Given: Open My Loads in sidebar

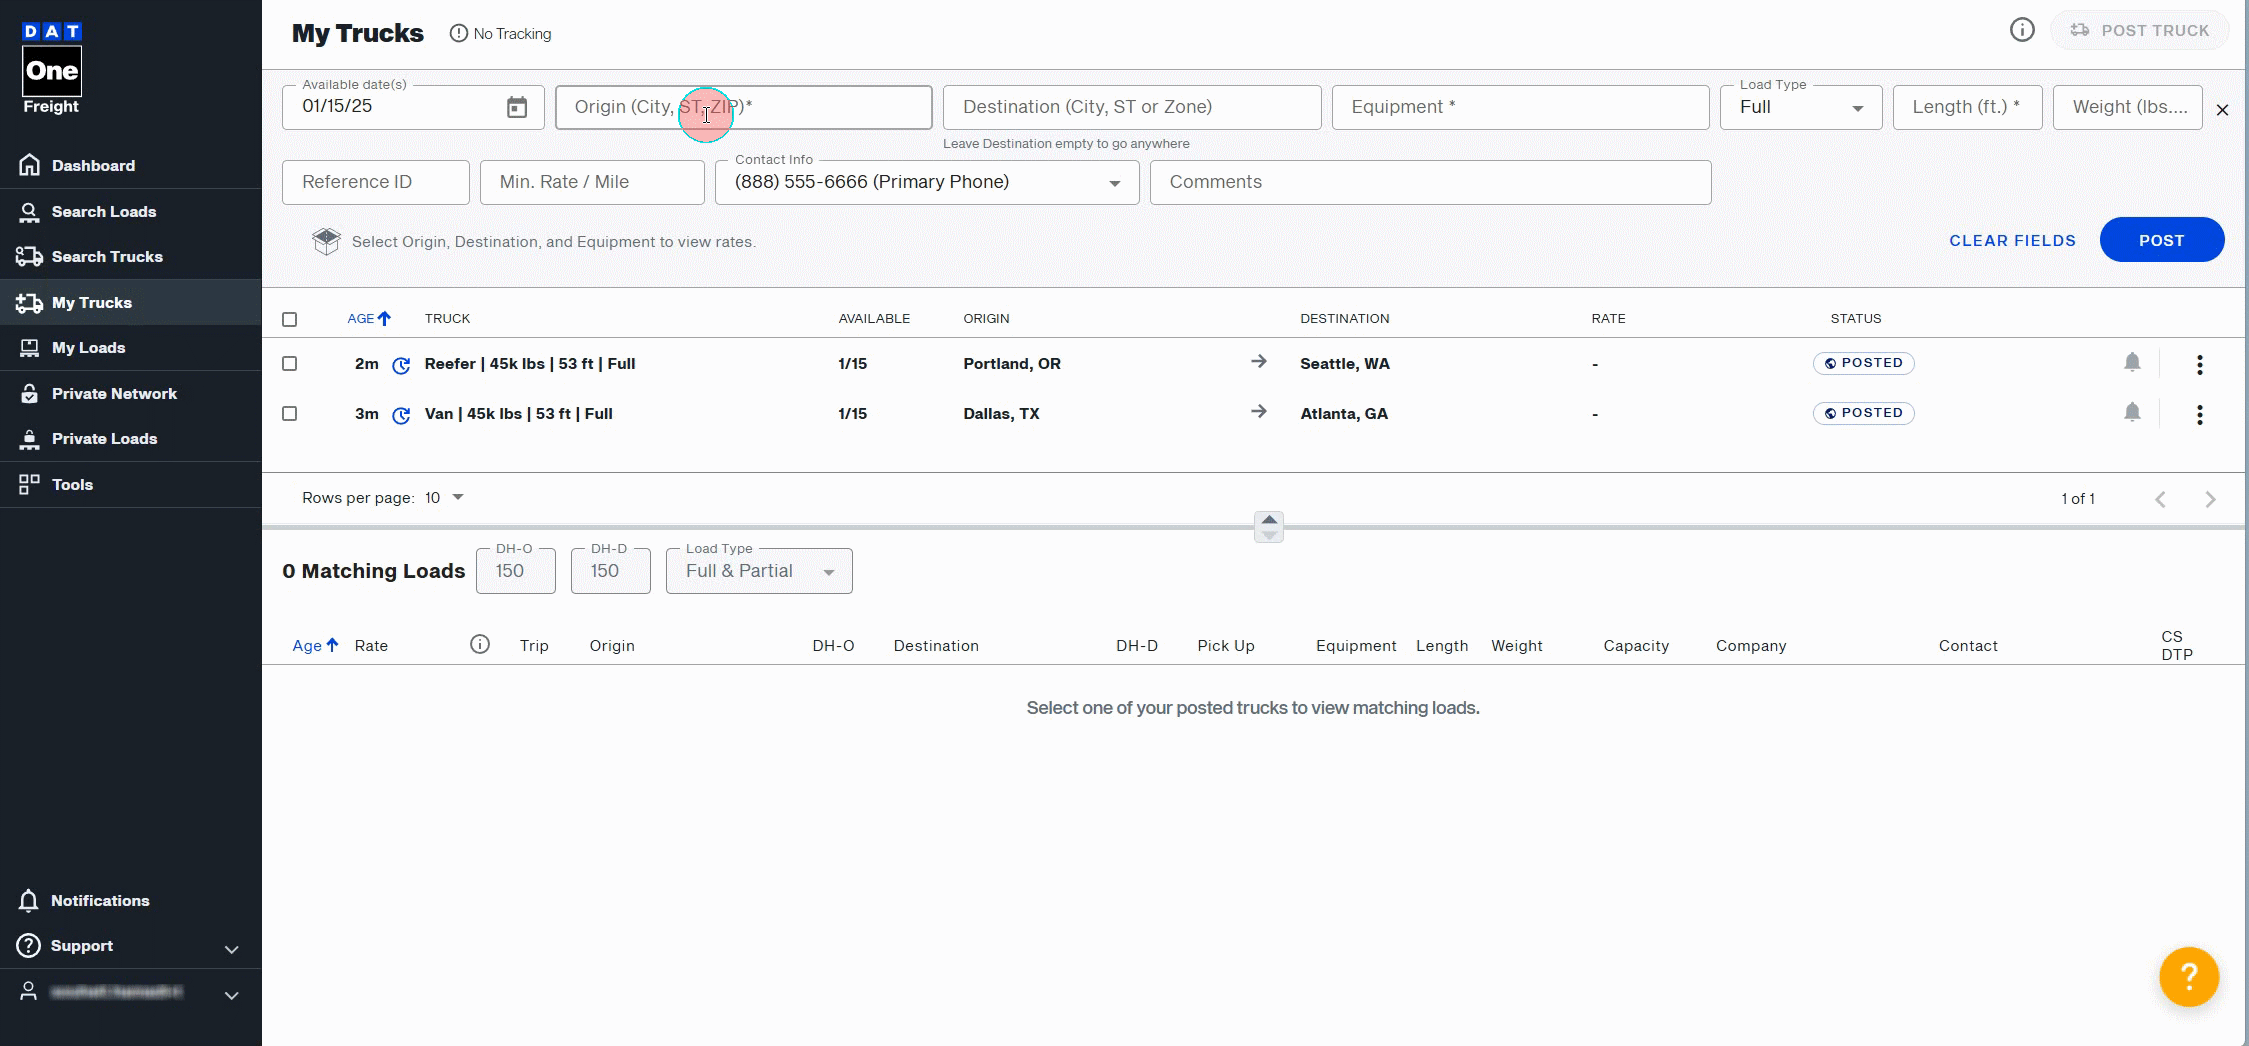Looking at the screenshot, I should pos(130,347).
